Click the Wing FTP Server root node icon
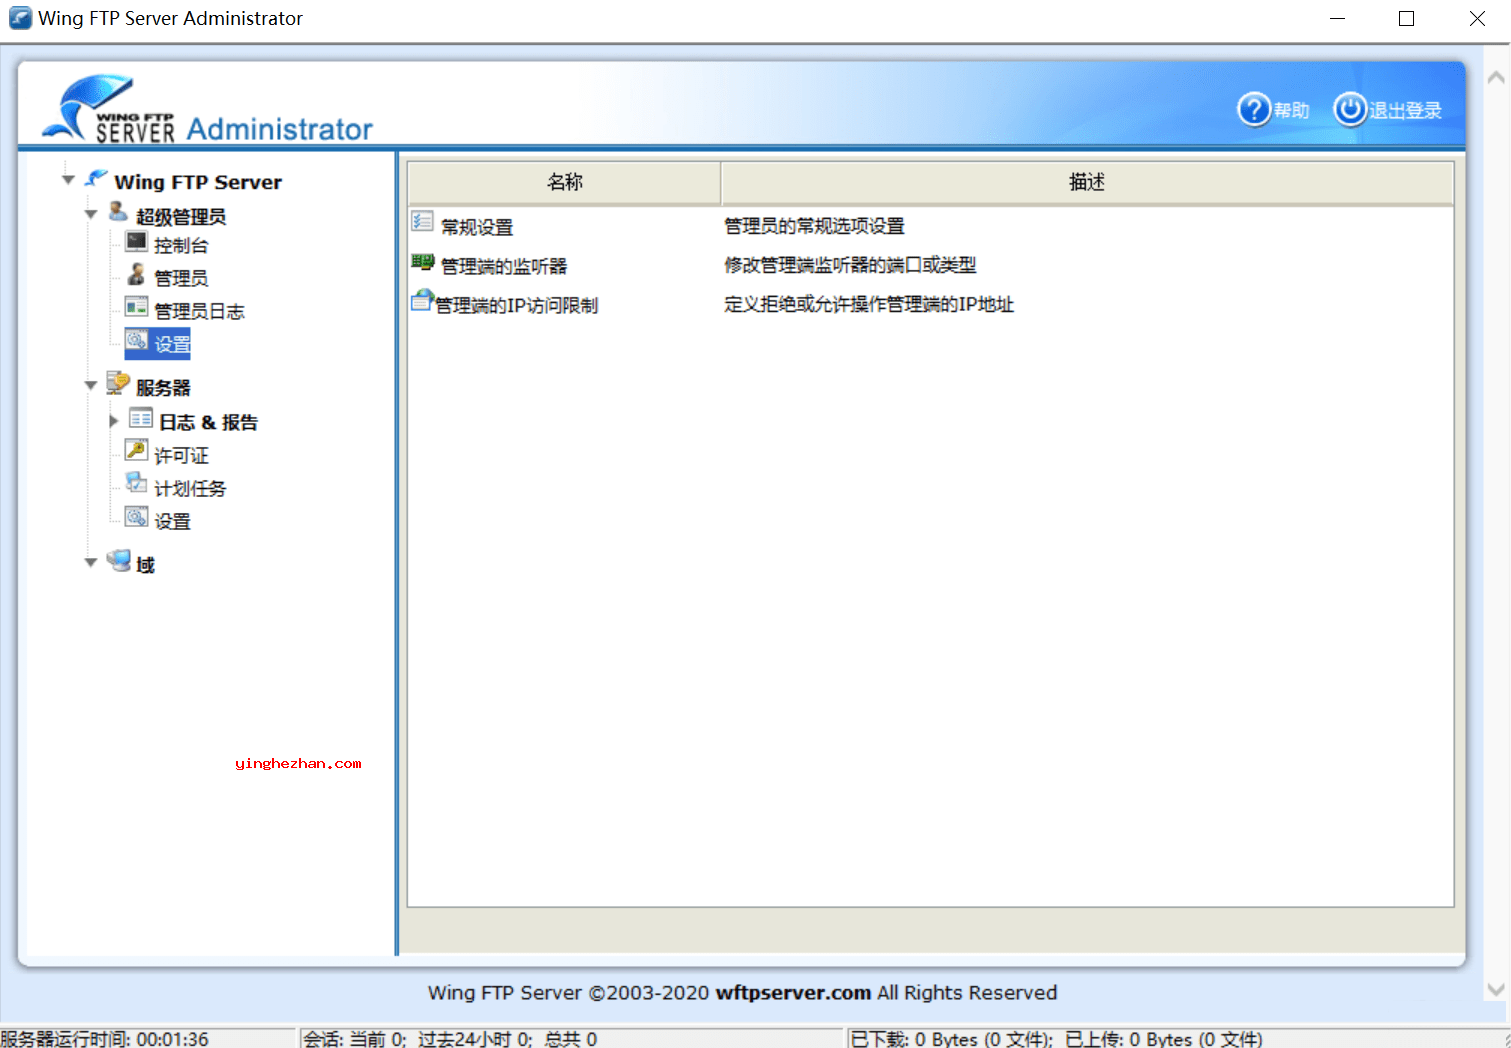The image size is (1511, 1048). [x=96, y=179]
